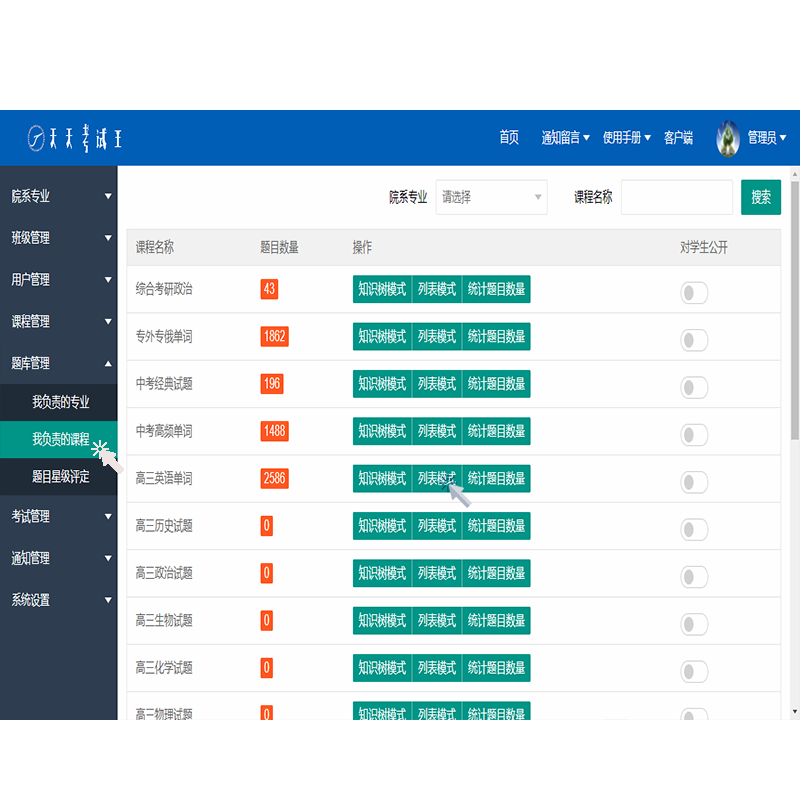Viewport: 800px width, 800px height.
Task: Open the 院系专业 请选择 dropdown
Action: coord(491,197)
